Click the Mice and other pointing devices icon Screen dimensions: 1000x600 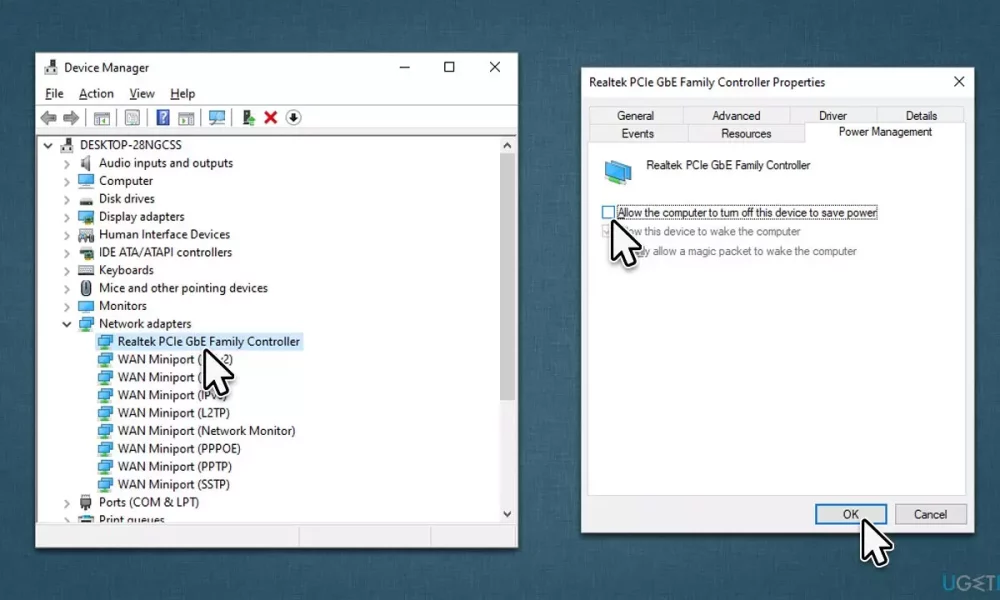coord(85,288)
